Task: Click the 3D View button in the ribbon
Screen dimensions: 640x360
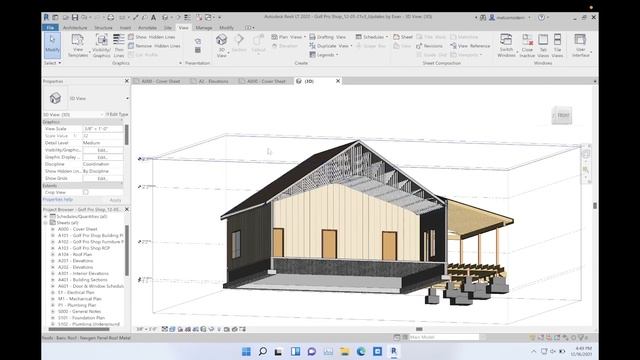Action: tap(221, 45)
